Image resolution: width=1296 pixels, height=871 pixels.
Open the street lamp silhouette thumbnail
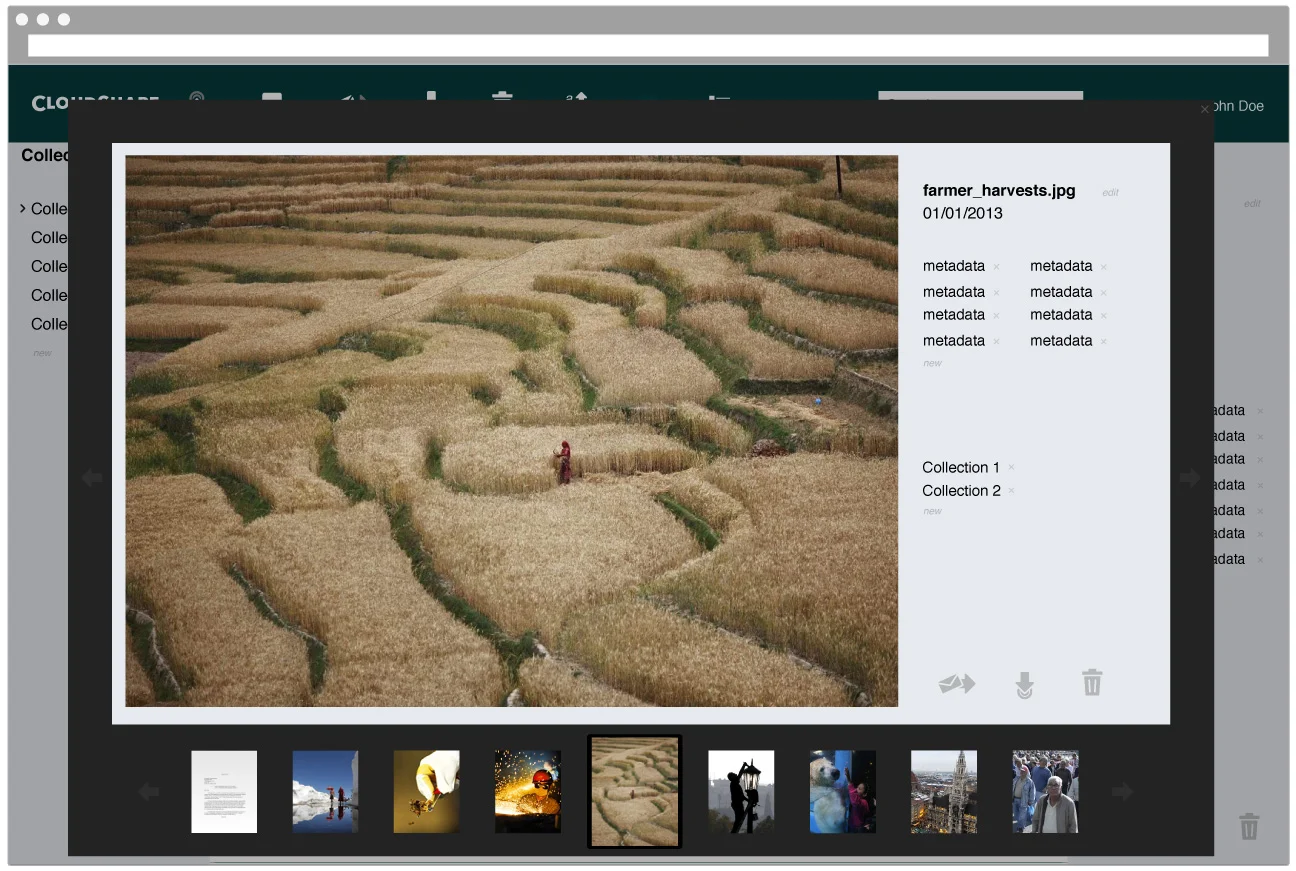pos(741,792)
